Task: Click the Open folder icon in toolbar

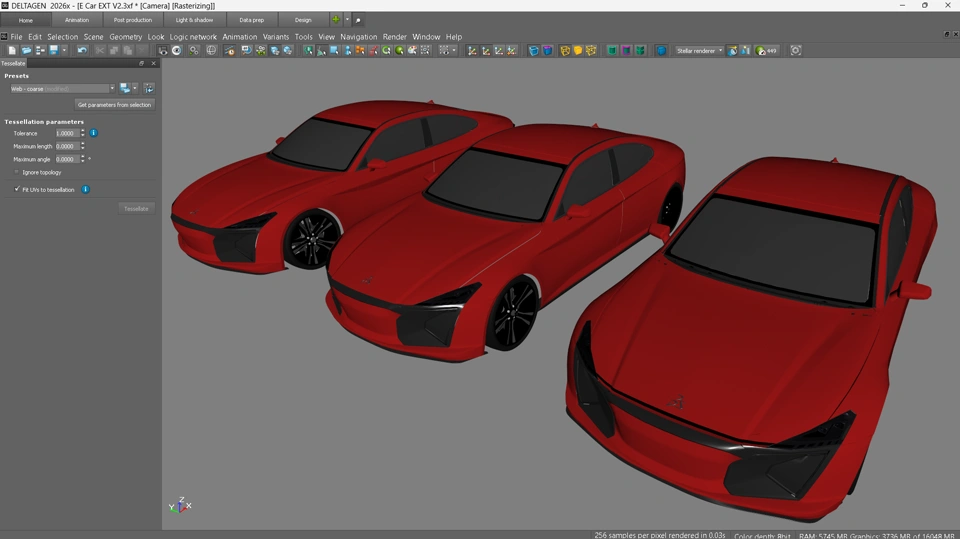Action: pos(26,50)
